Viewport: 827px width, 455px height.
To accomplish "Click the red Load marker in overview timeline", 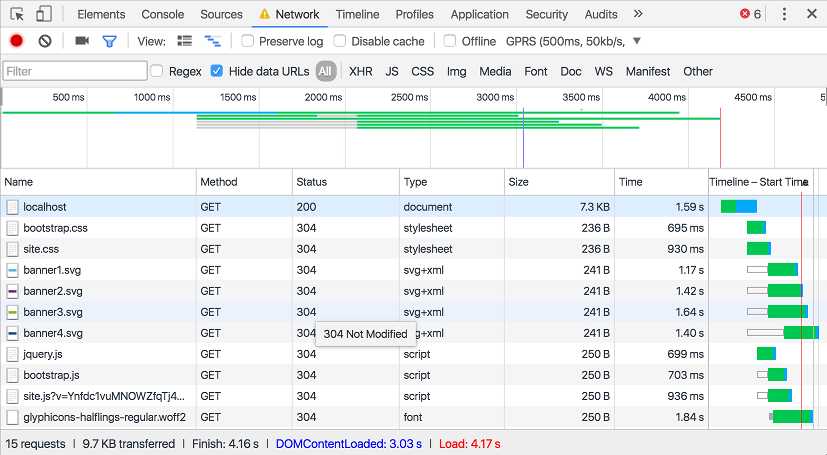I will coord(720,137).
